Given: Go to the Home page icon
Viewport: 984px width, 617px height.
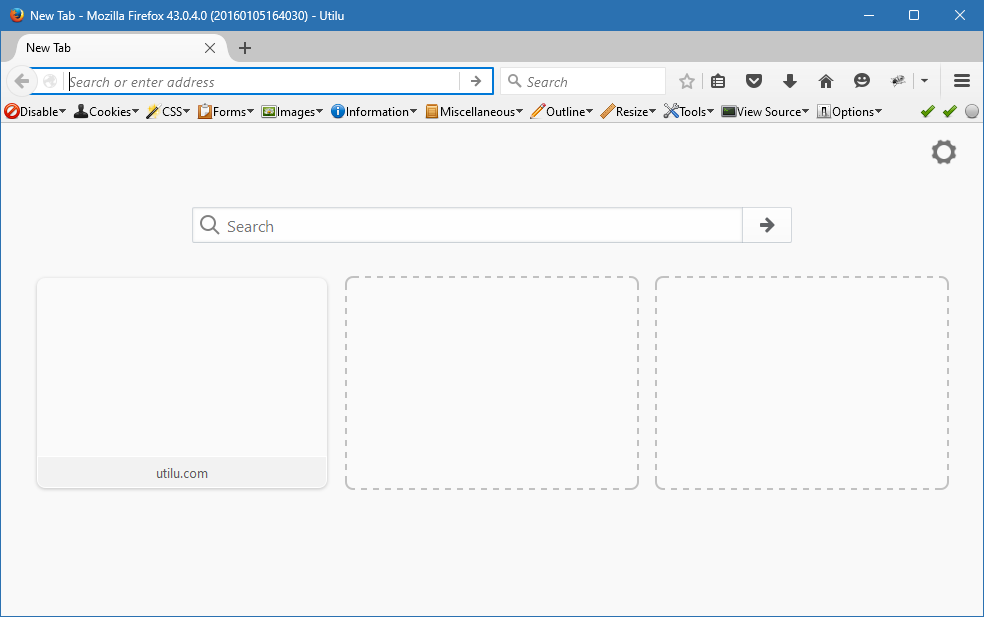Looking at the screenshot, I should 826,81.
